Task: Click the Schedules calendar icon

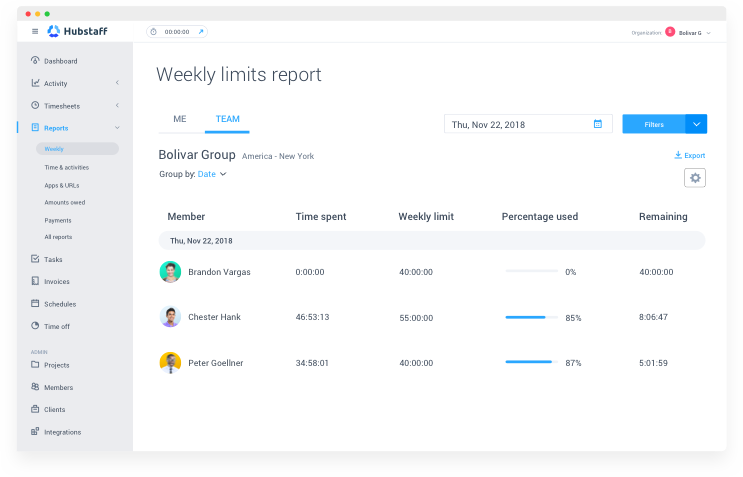Action: point(35,303)
